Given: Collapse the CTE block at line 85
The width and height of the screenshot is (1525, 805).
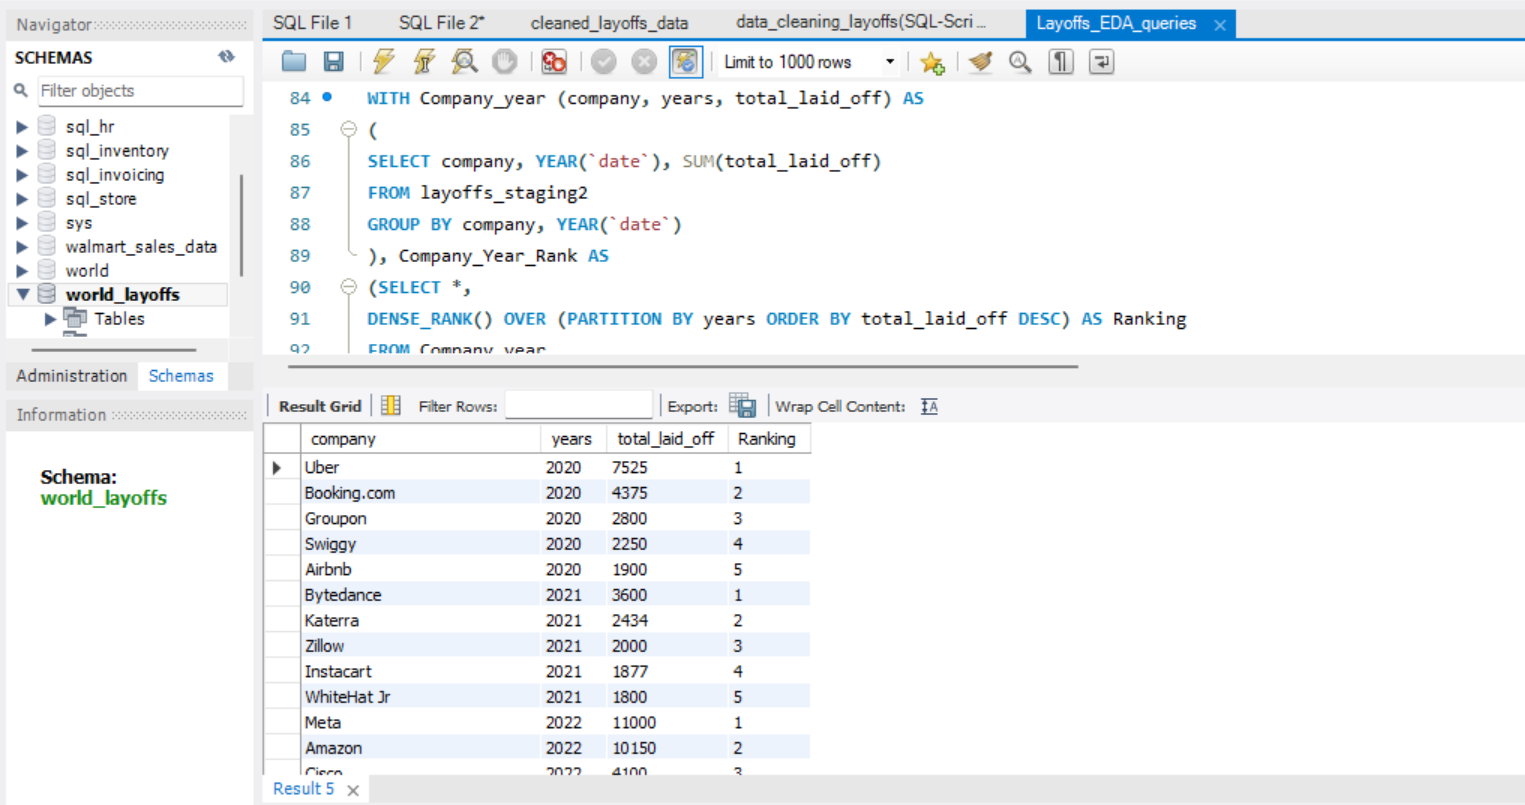Looking at the screenshot, I should [x=348, y=129].
